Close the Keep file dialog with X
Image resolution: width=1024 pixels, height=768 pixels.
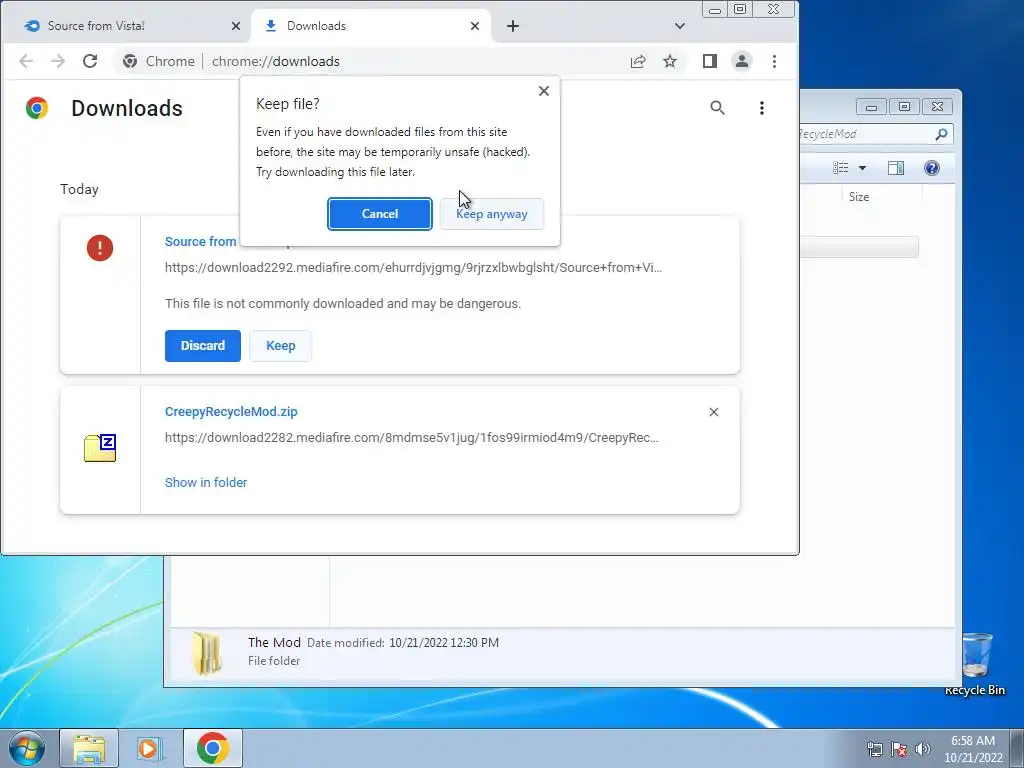click(x=543, y=91)
